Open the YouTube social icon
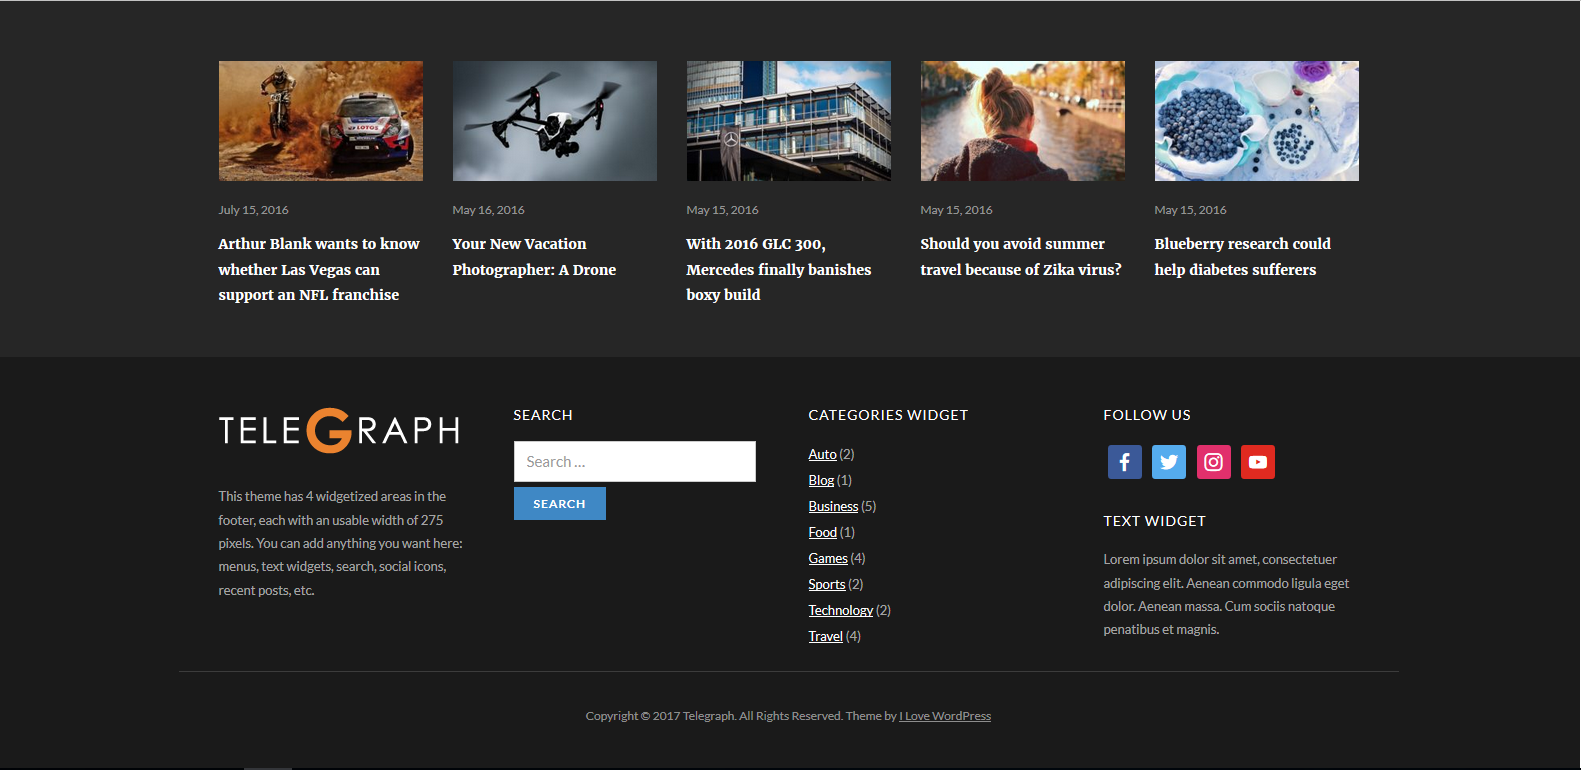The image size is (1581, 770). (1257, 462)
